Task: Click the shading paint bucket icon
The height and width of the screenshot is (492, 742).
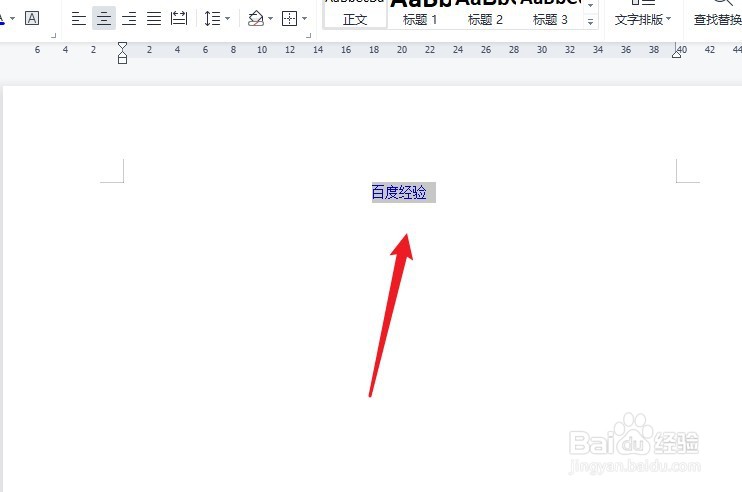Action: point(256,19)
